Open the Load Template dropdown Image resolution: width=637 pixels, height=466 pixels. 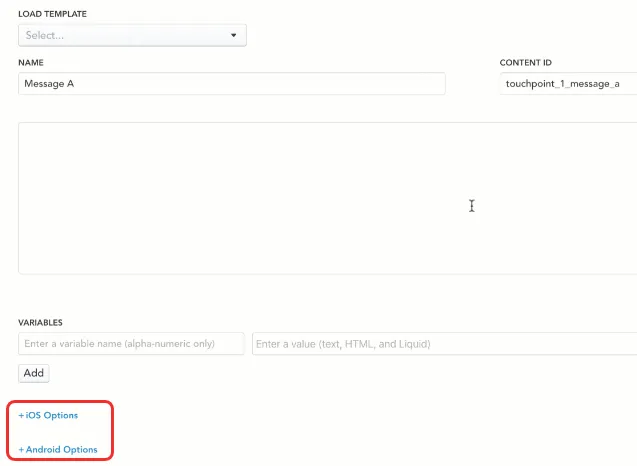[x=132, y=35]
